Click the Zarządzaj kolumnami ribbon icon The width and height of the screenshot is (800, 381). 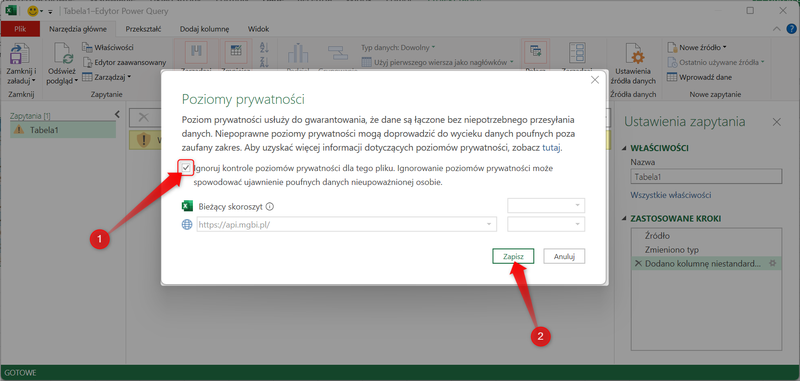coord(196,53)
